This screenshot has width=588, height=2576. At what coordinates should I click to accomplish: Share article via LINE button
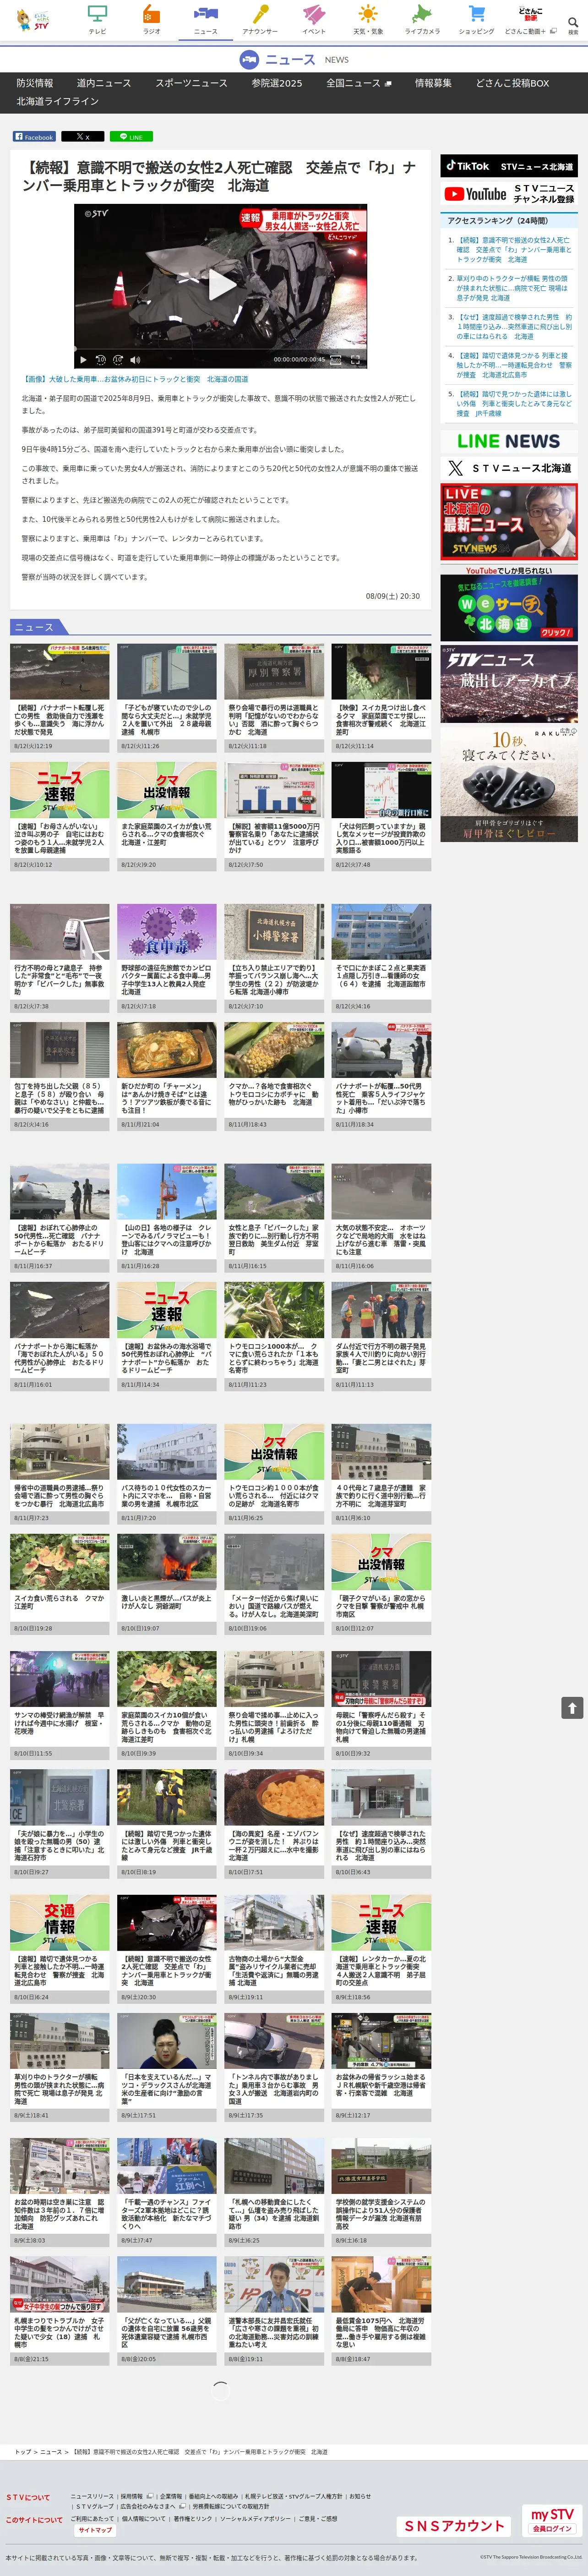(131, 136)
